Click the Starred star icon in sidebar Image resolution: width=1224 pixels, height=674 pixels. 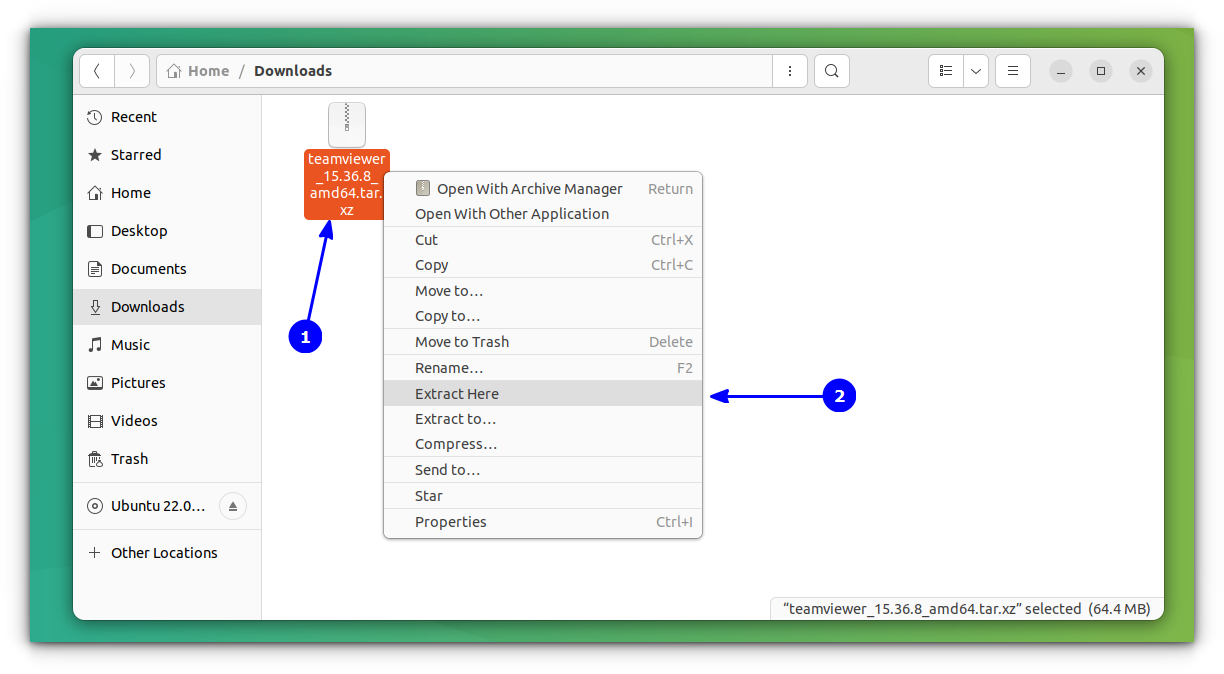click(x=95, y=155)
